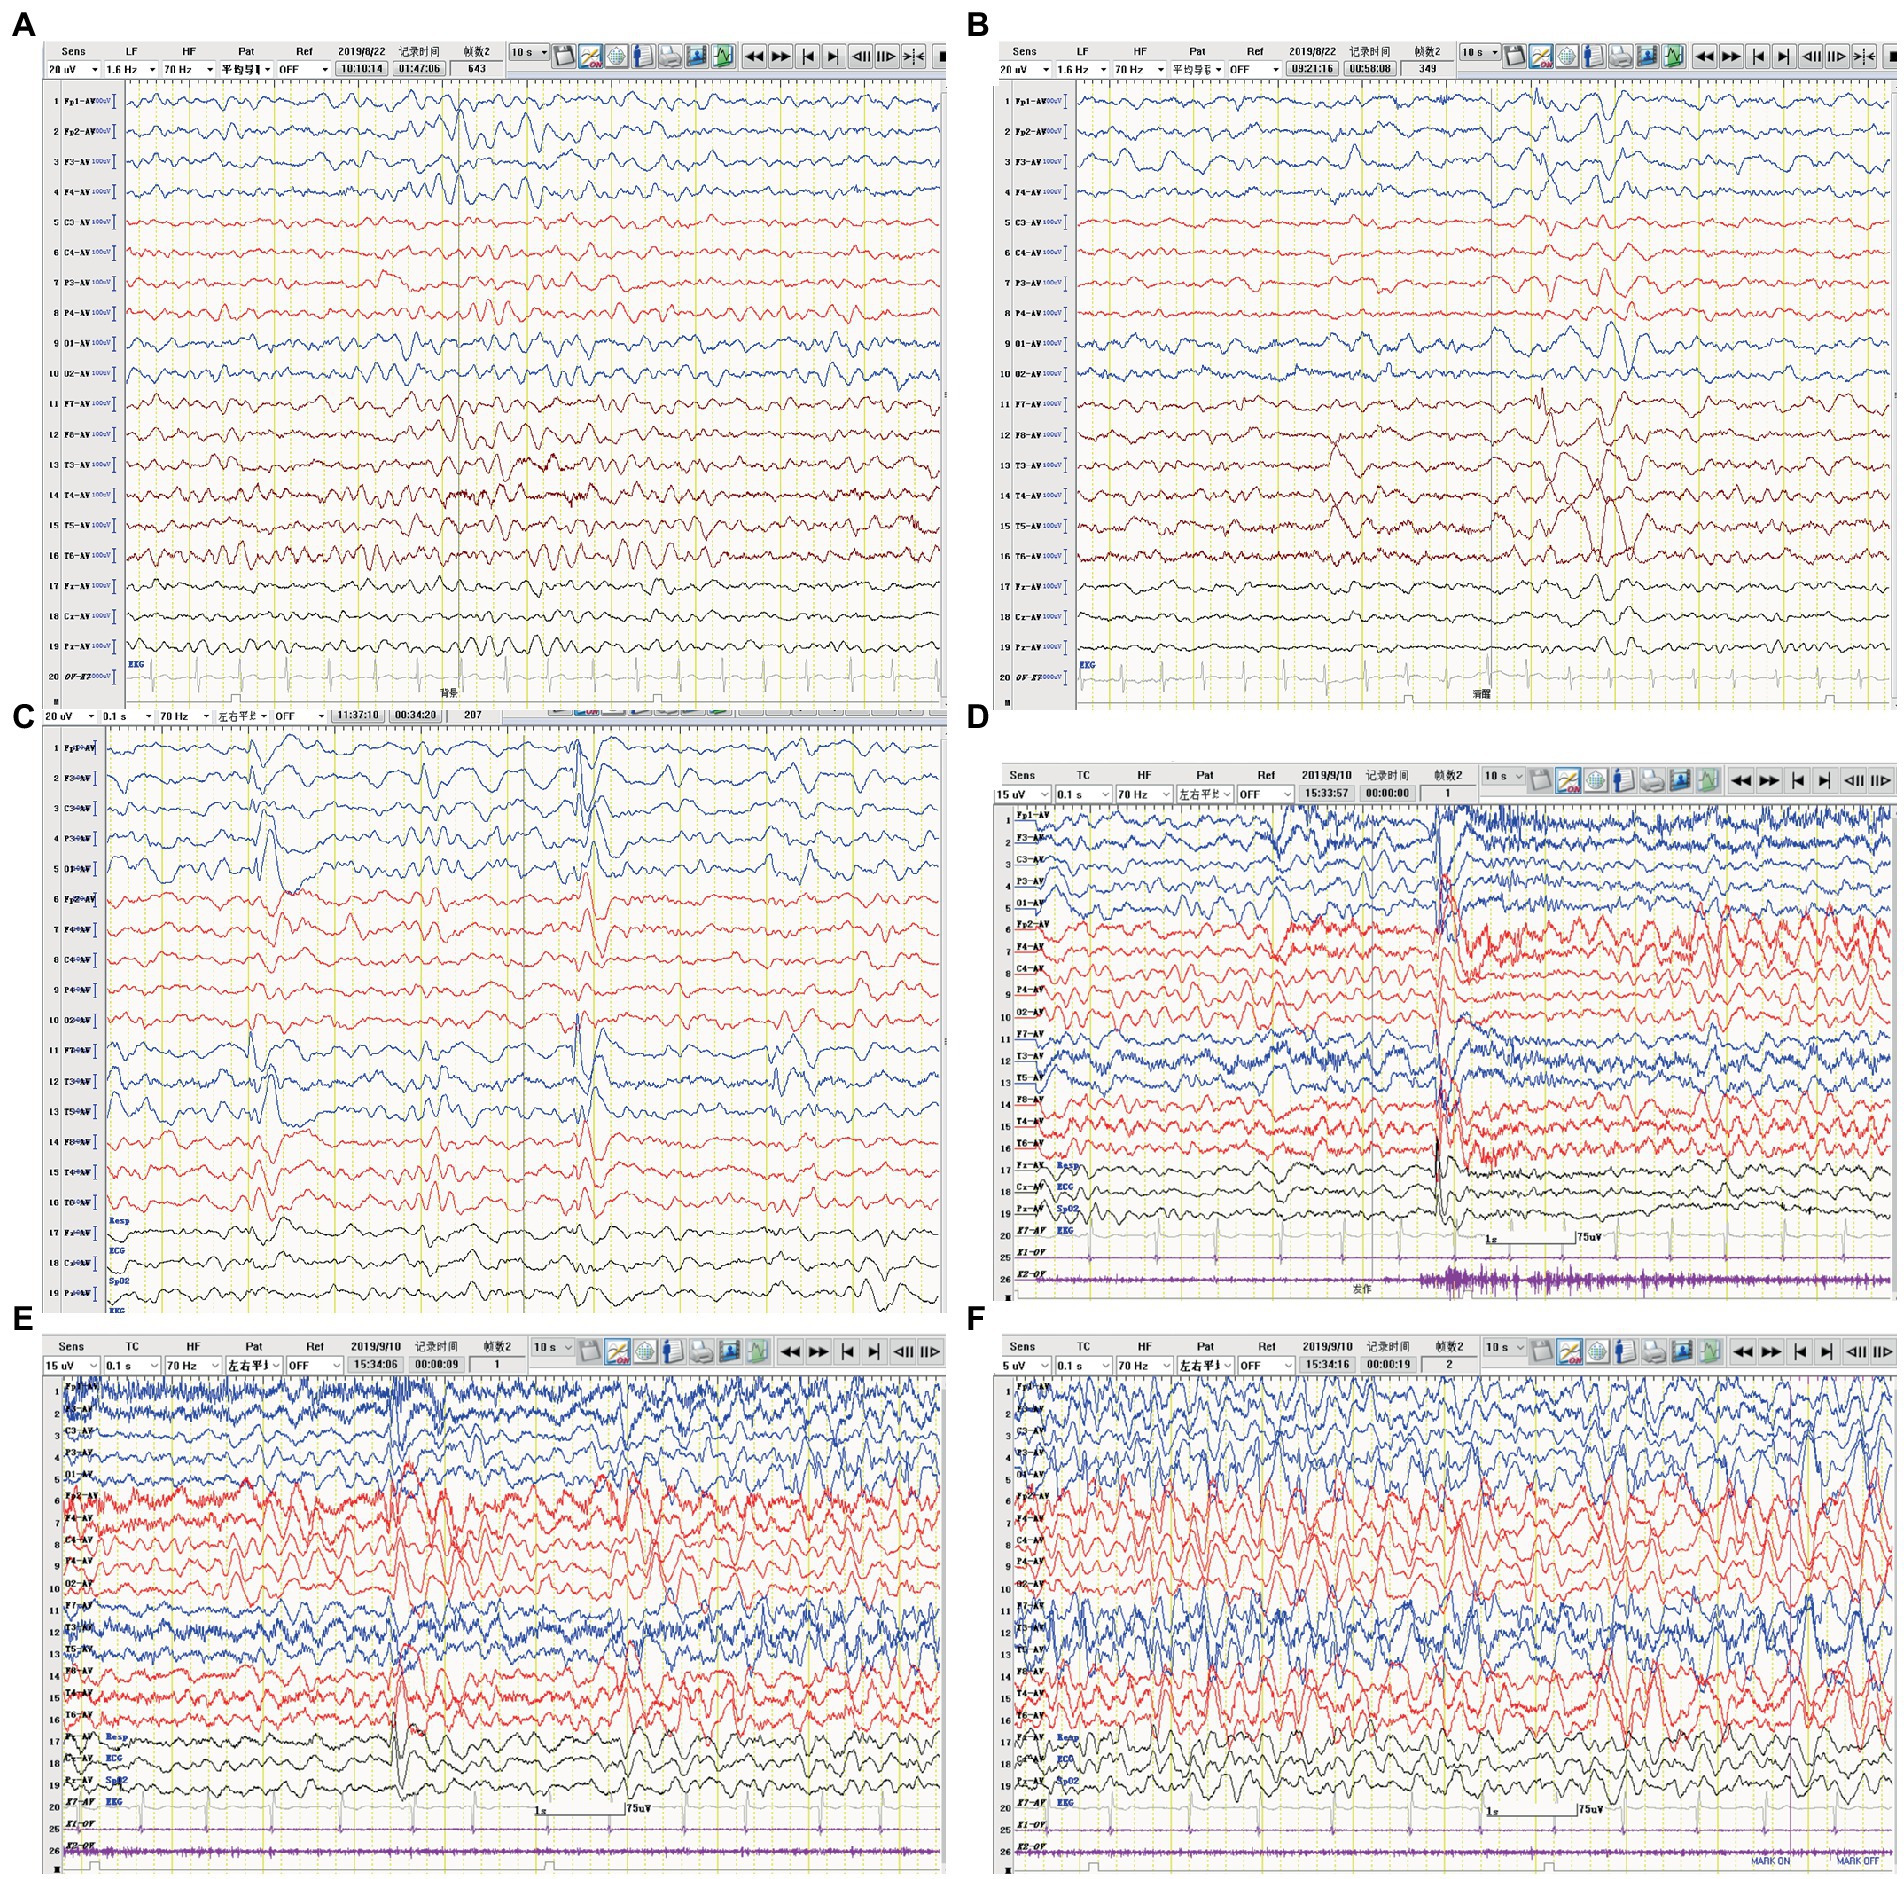Rewind the recording in panel E
The height and width of the screenshot is (1879, 1904).
[x=790, y=1352]
